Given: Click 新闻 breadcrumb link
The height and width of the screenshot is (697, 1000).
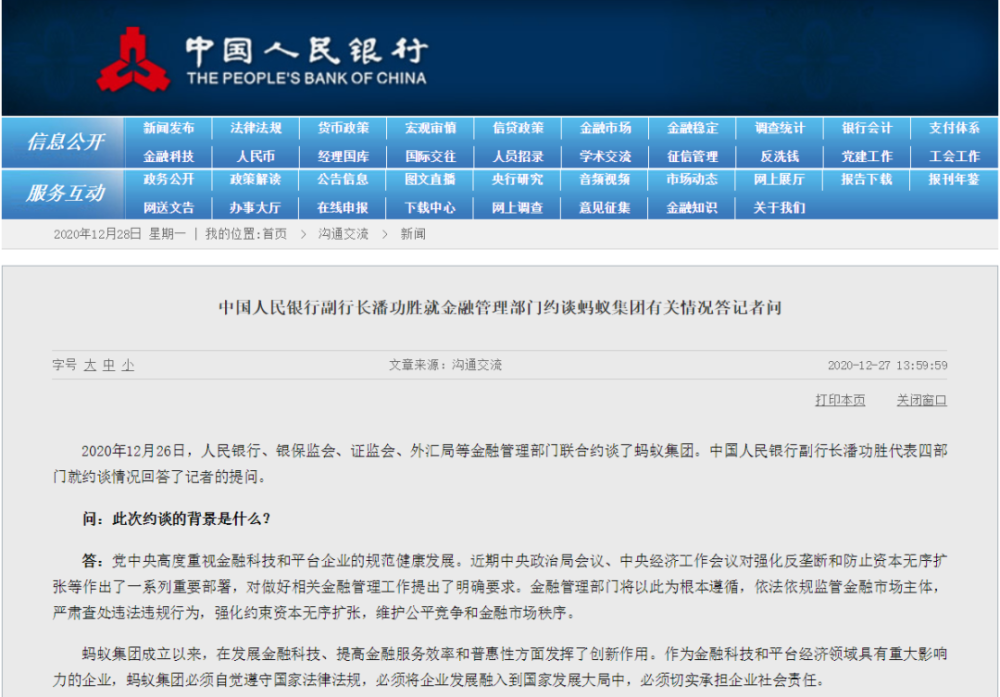Looking at the screenshot, I should pos(413,234).
